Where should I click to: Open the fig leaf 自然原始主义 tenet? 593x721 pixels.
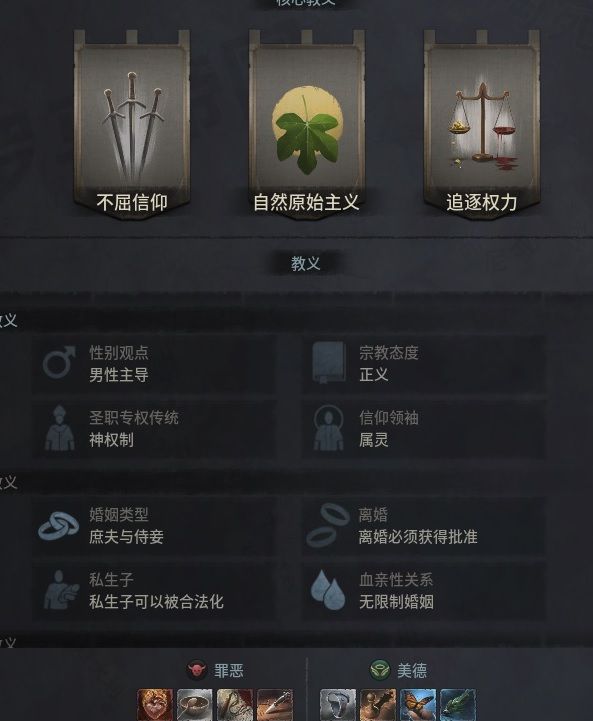tap(307, 123)
